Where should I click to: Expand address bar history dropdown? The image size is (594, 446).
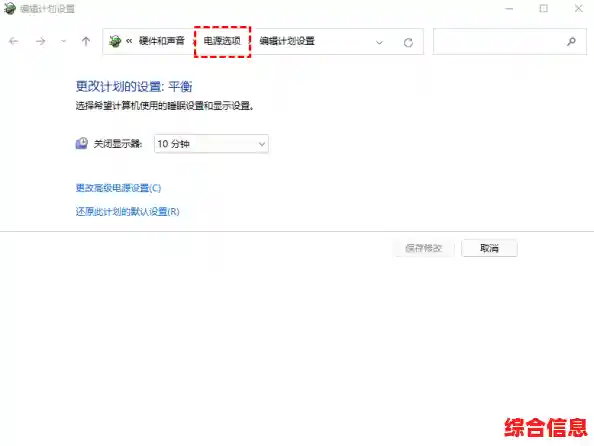click(x=379, y=42)
